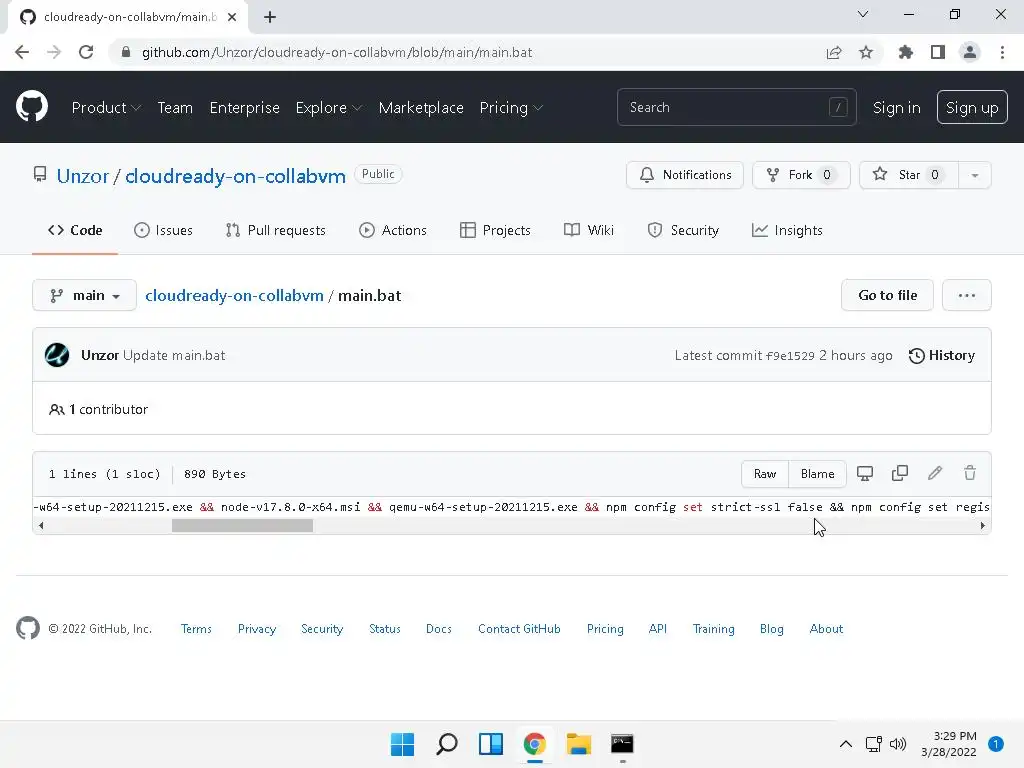The height and width of the screenshot is (768, 1024).
Task: Close the cloudready-on-collabvm tab
Action: point(232,17)
